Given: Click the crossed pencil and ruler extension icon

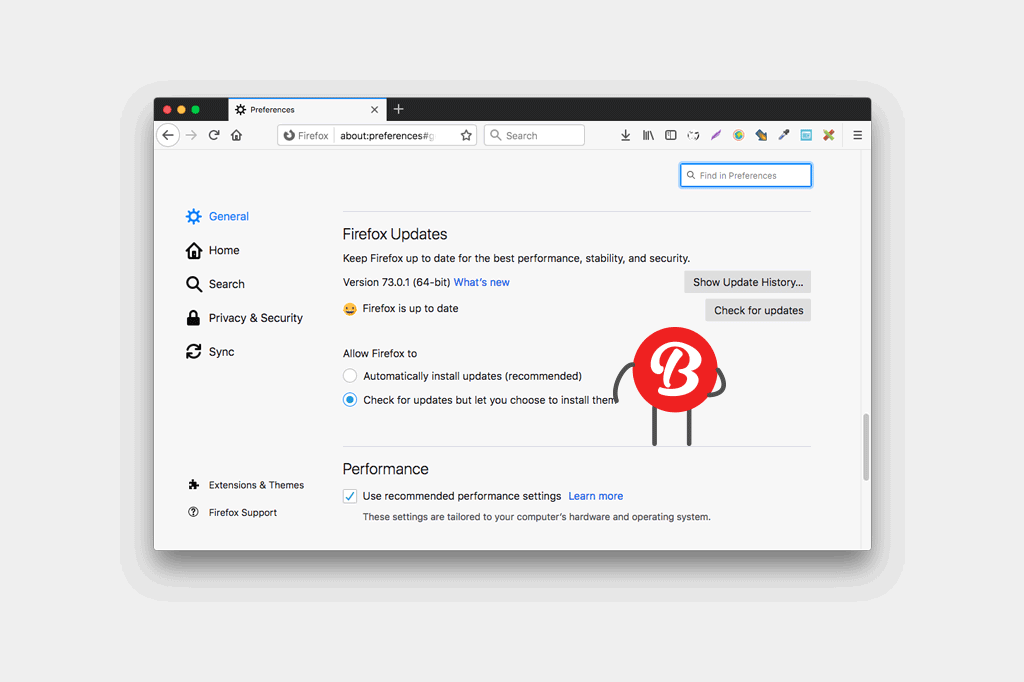Looking at the screenshot, I should (x=829, y=135).
